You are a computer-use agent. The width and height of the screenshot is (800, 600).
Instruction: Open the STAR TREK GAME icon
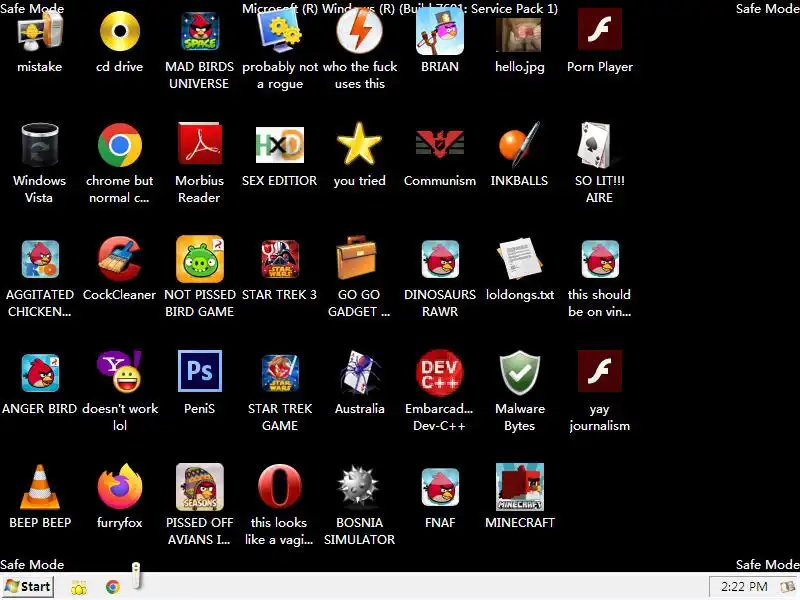280,373
